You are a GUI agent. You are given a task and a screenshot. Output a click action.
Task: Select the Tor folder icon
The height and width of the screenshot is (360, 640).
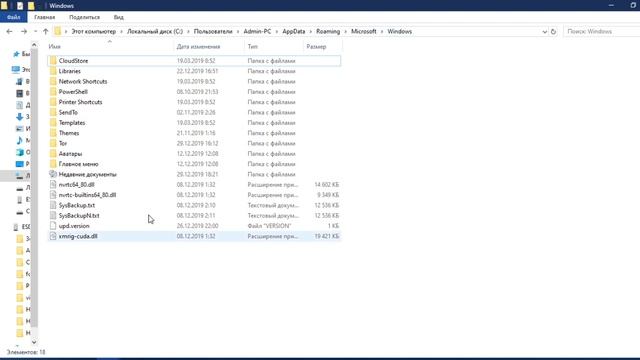tap(53, 143)
